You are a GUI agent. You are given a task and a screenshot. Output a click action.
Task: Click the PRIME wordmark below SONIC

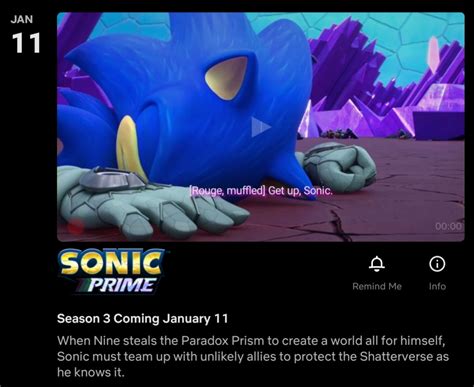[x=121, y=285]
